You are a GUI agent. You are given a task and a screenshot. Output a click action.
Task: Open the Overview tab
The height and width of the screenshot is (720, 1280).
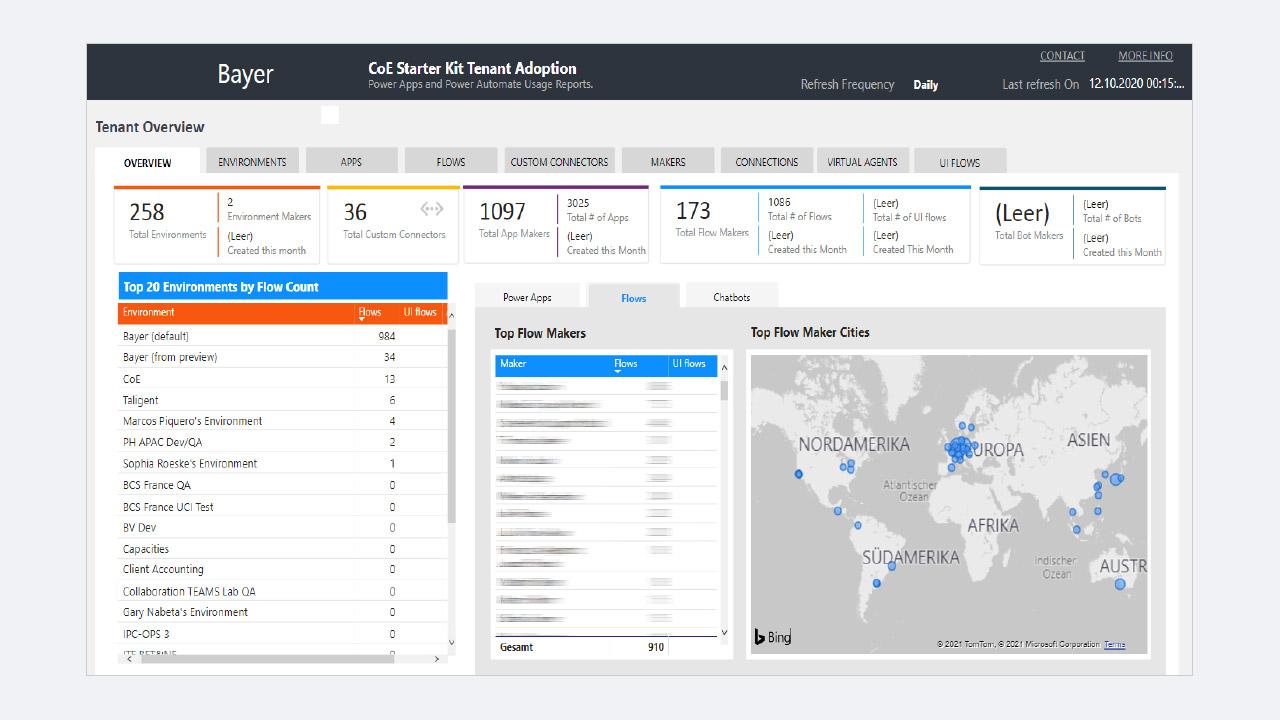coord(147,162)
